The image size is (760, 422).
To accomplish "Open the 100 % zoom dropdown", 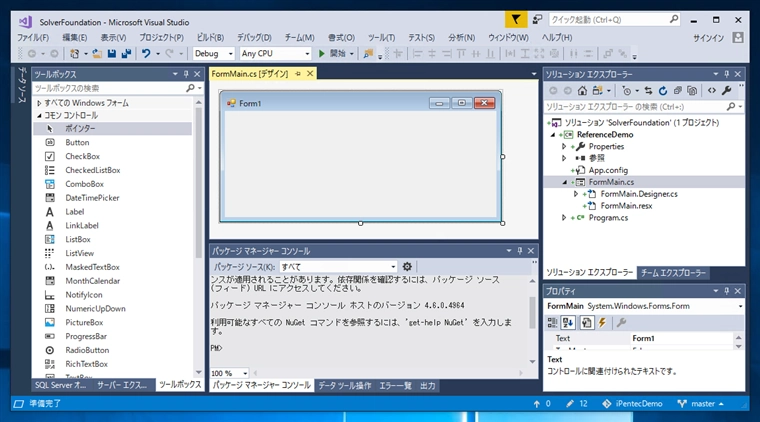I will tap(245, 374).
